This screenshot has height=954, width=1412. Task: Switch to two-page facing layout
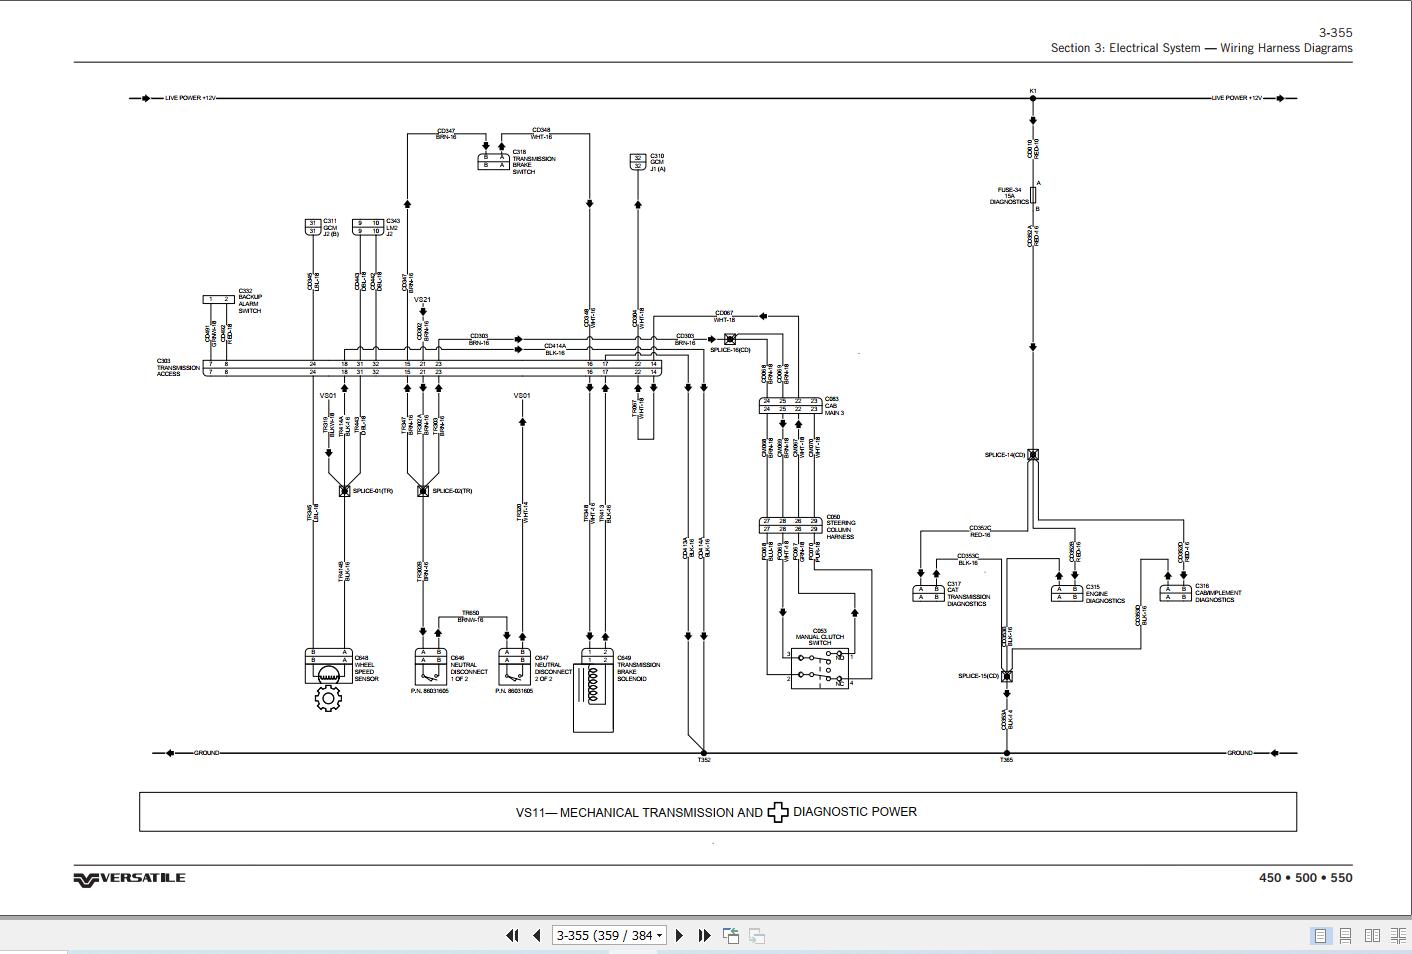point(1372,936)
